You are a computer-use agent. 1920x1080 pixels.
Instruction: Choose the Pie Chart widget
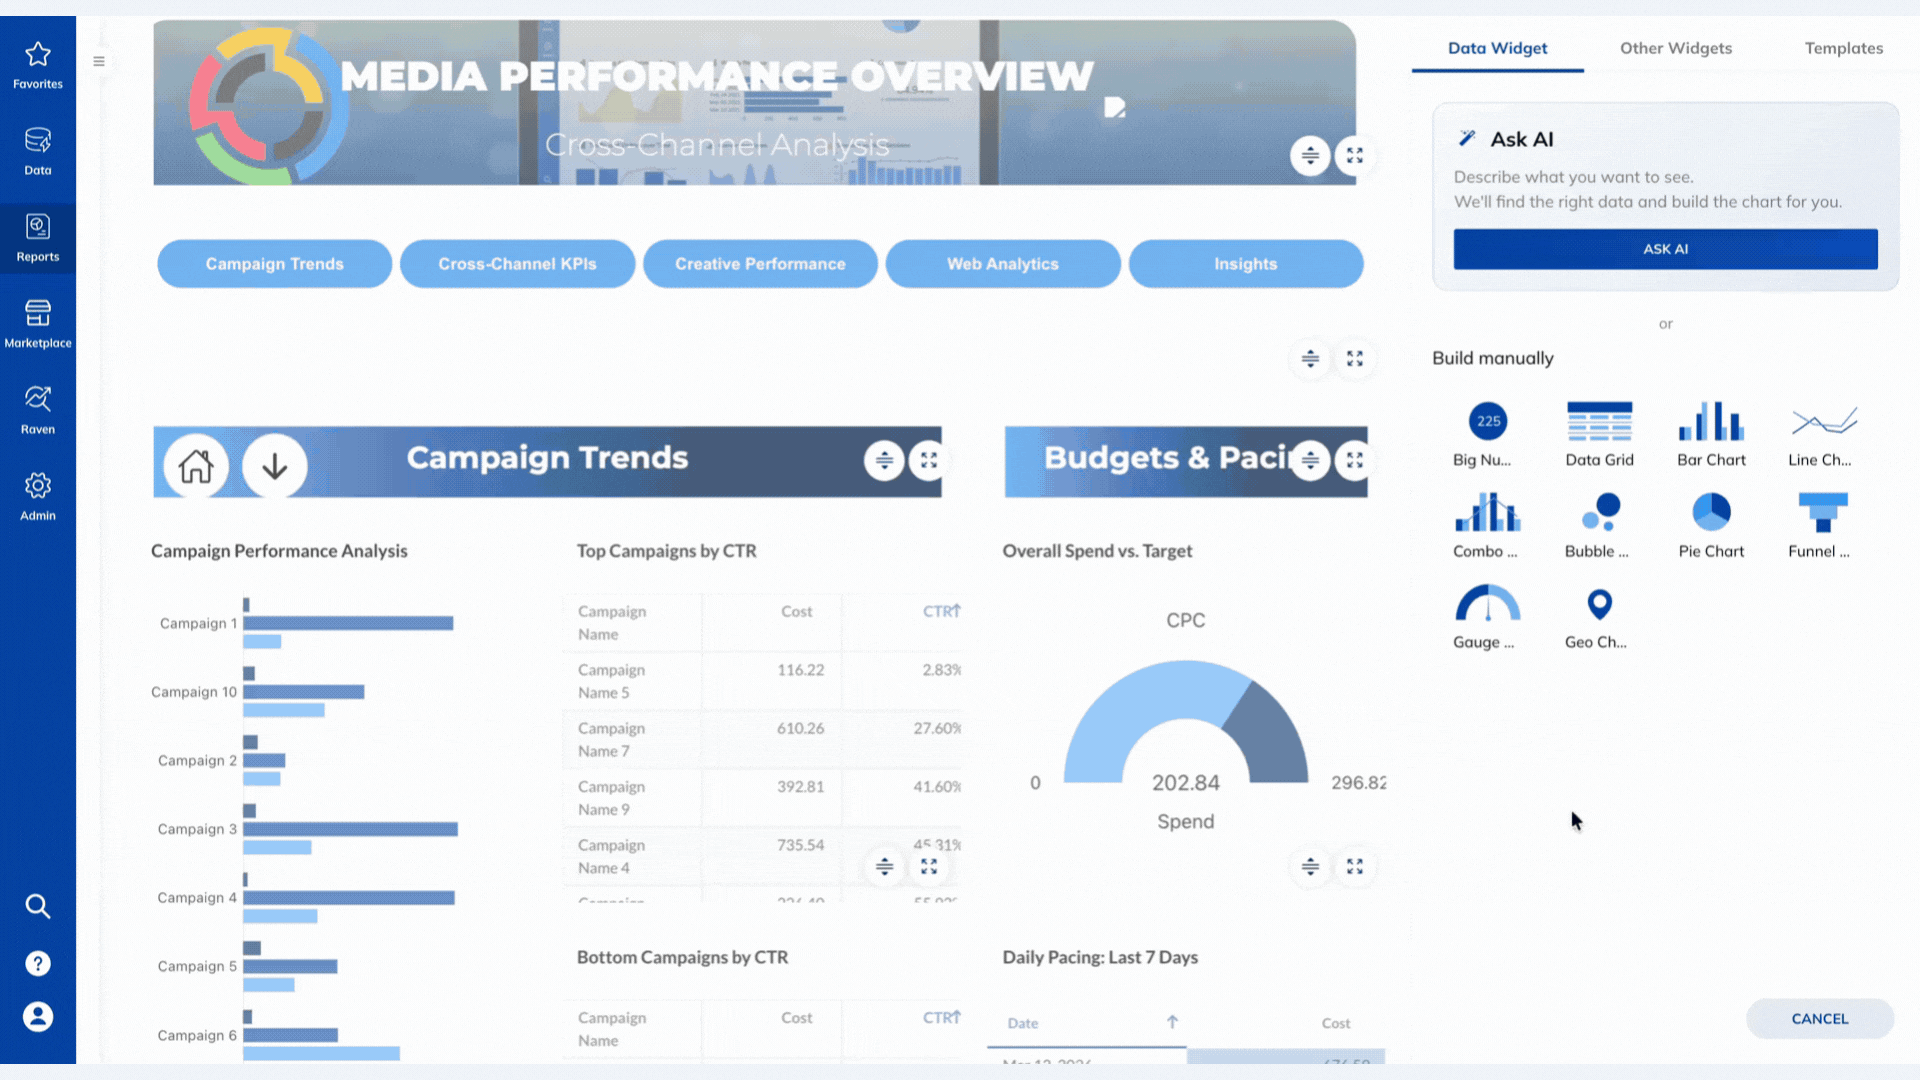1711,513
